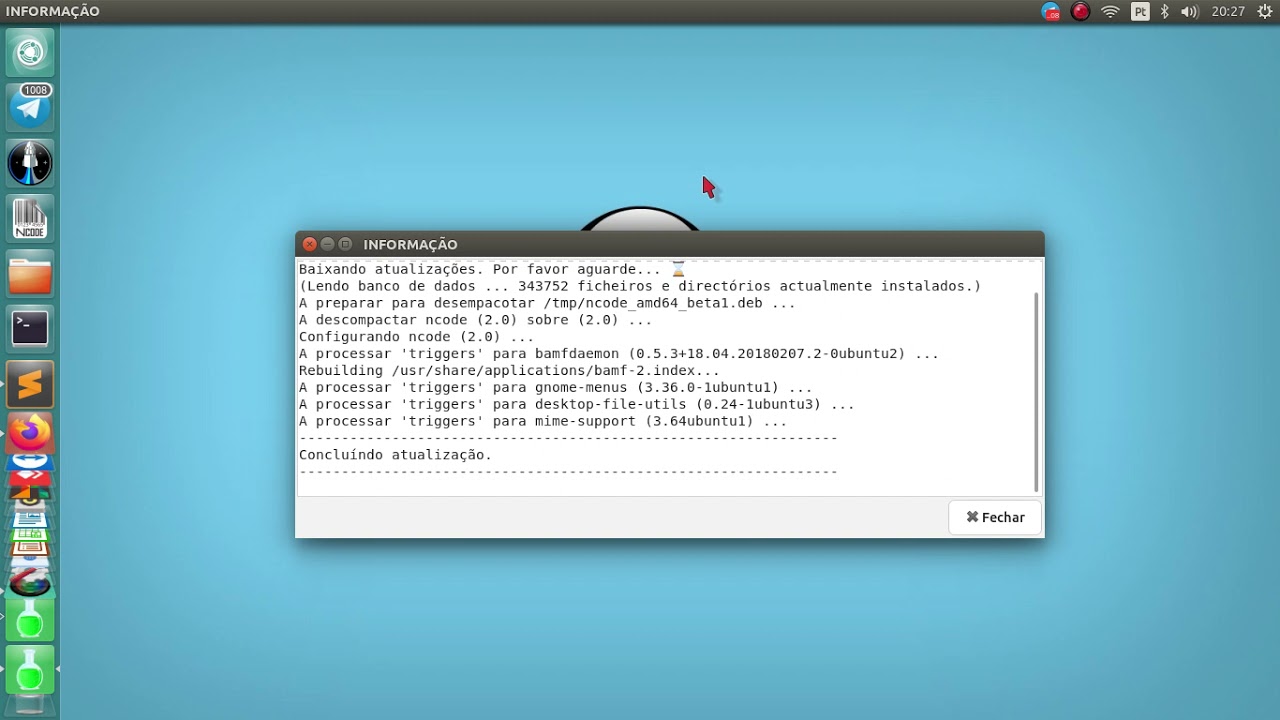The width and height of the screenshot is (1280, 720).
Task: Open the upper green flask dock icon
Action: 30,619
